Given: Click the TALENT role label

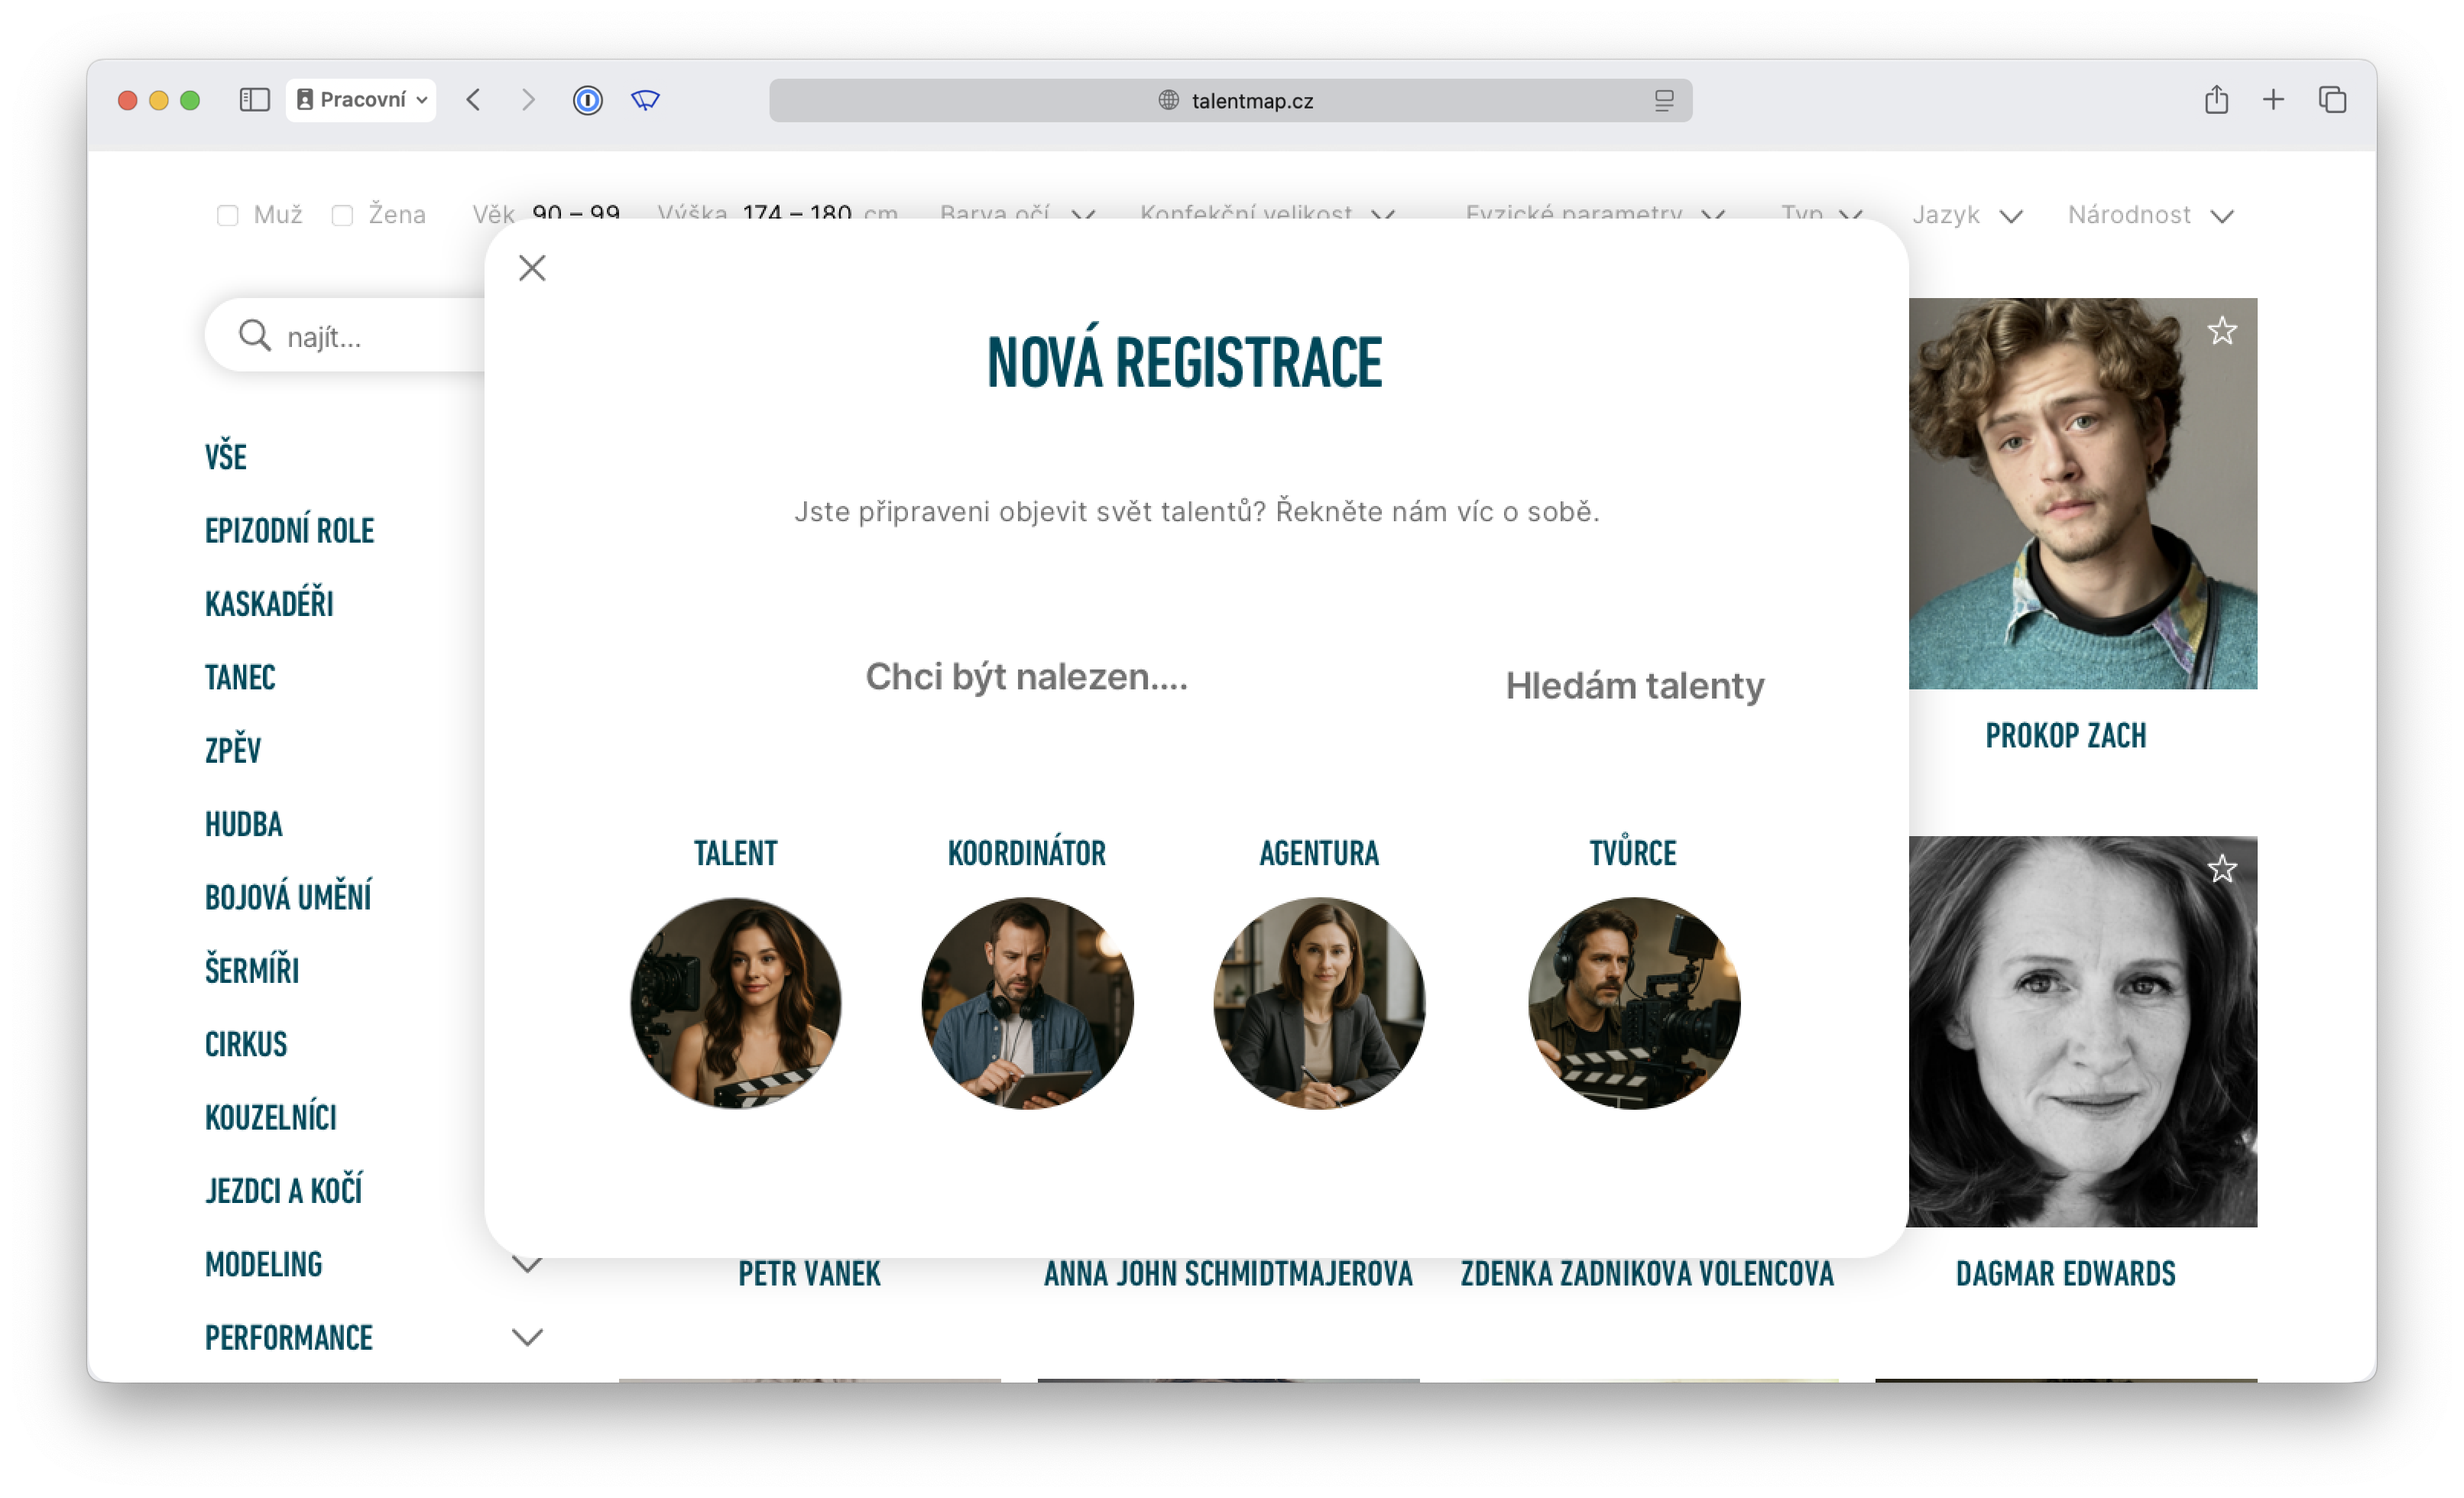Looking at the screenshot, I should pos(736,853).
